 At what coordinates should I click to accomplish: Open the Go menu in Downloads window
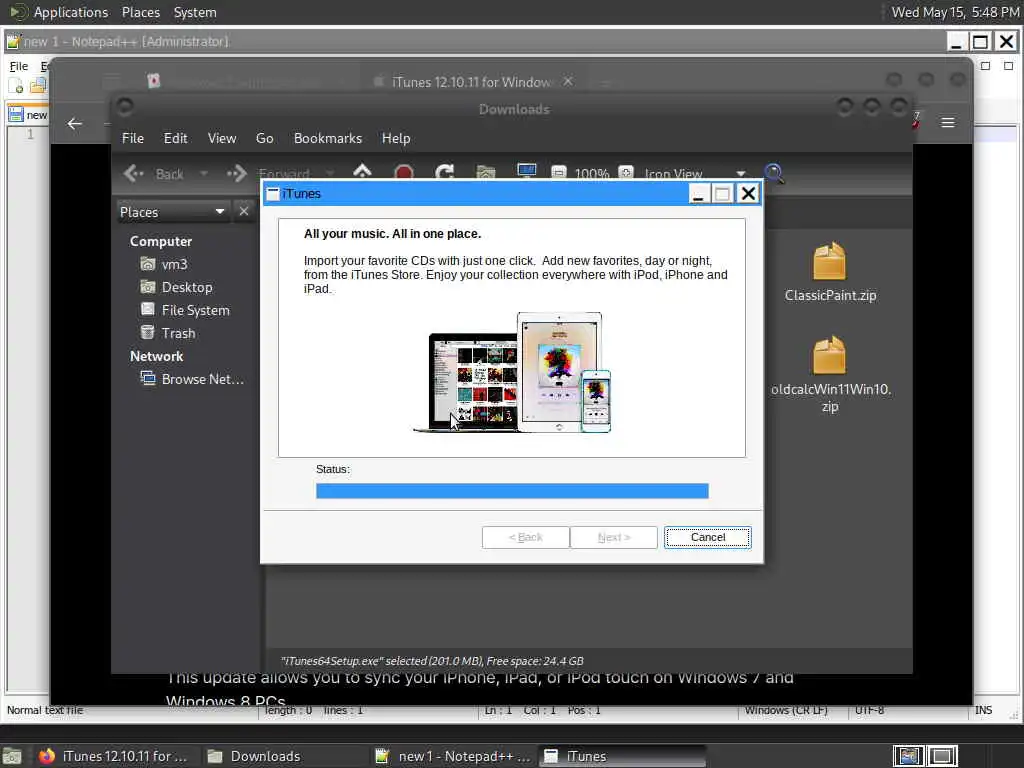click(264, 138)
